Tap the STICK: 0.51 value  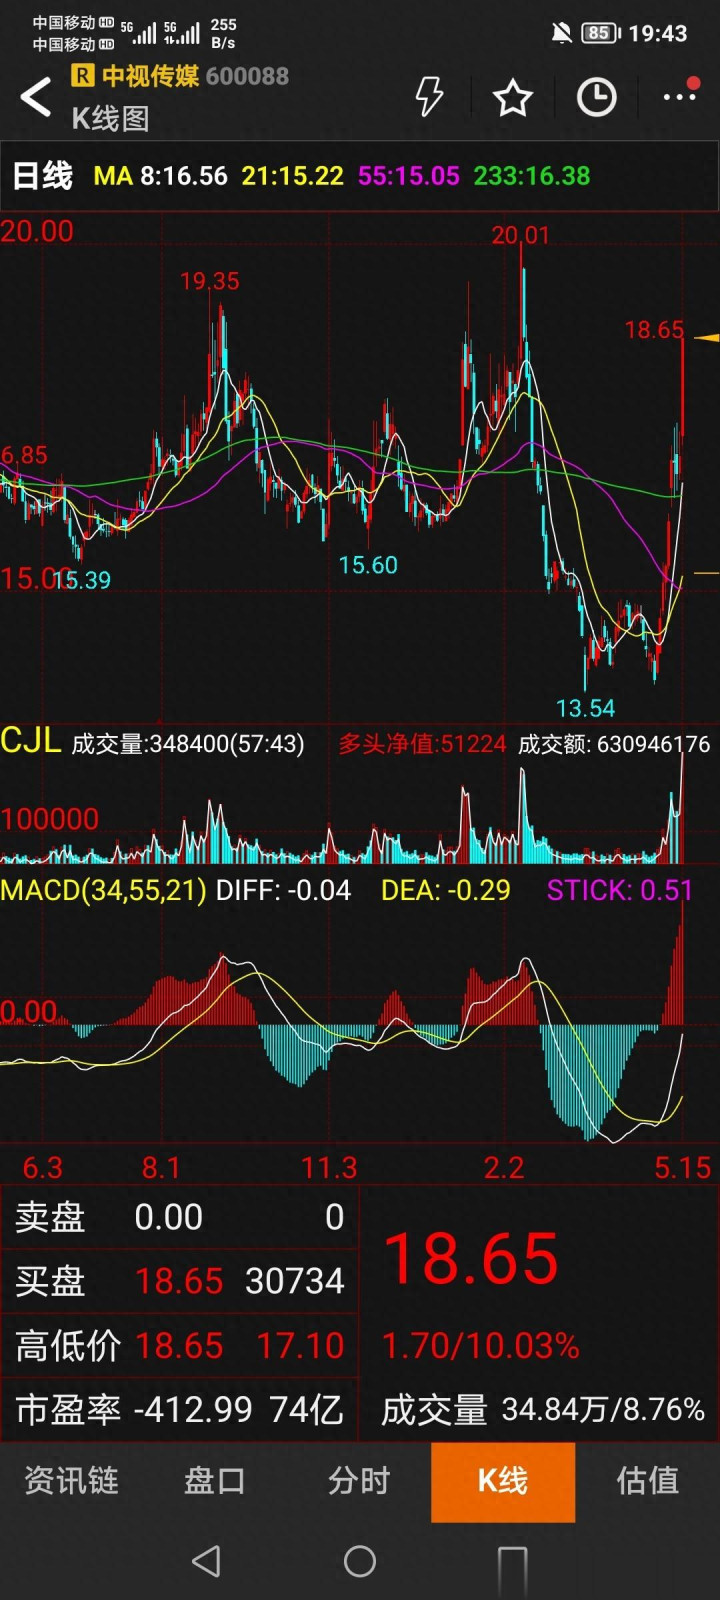[620, 890]
